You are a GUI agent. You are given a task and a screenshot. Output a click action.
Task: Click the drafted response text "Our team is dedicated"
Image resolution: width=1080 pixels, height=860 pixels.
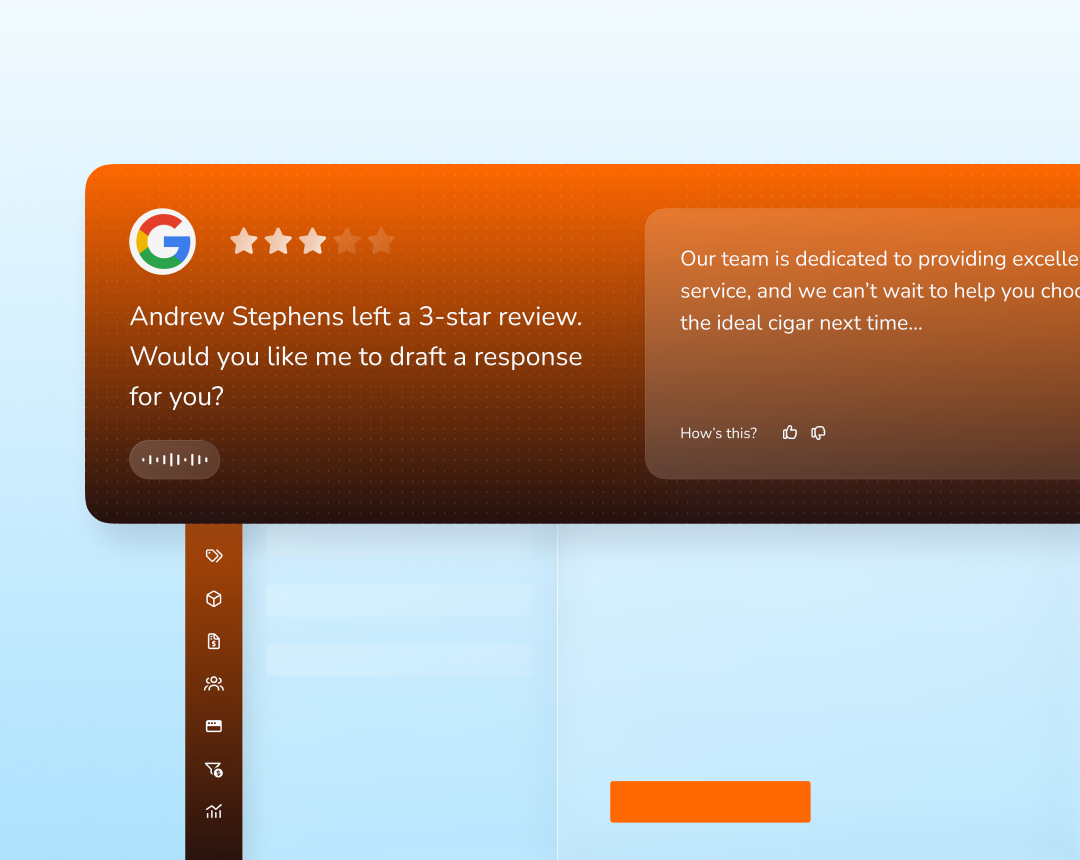pyautogui.click(x=784, y=259)
